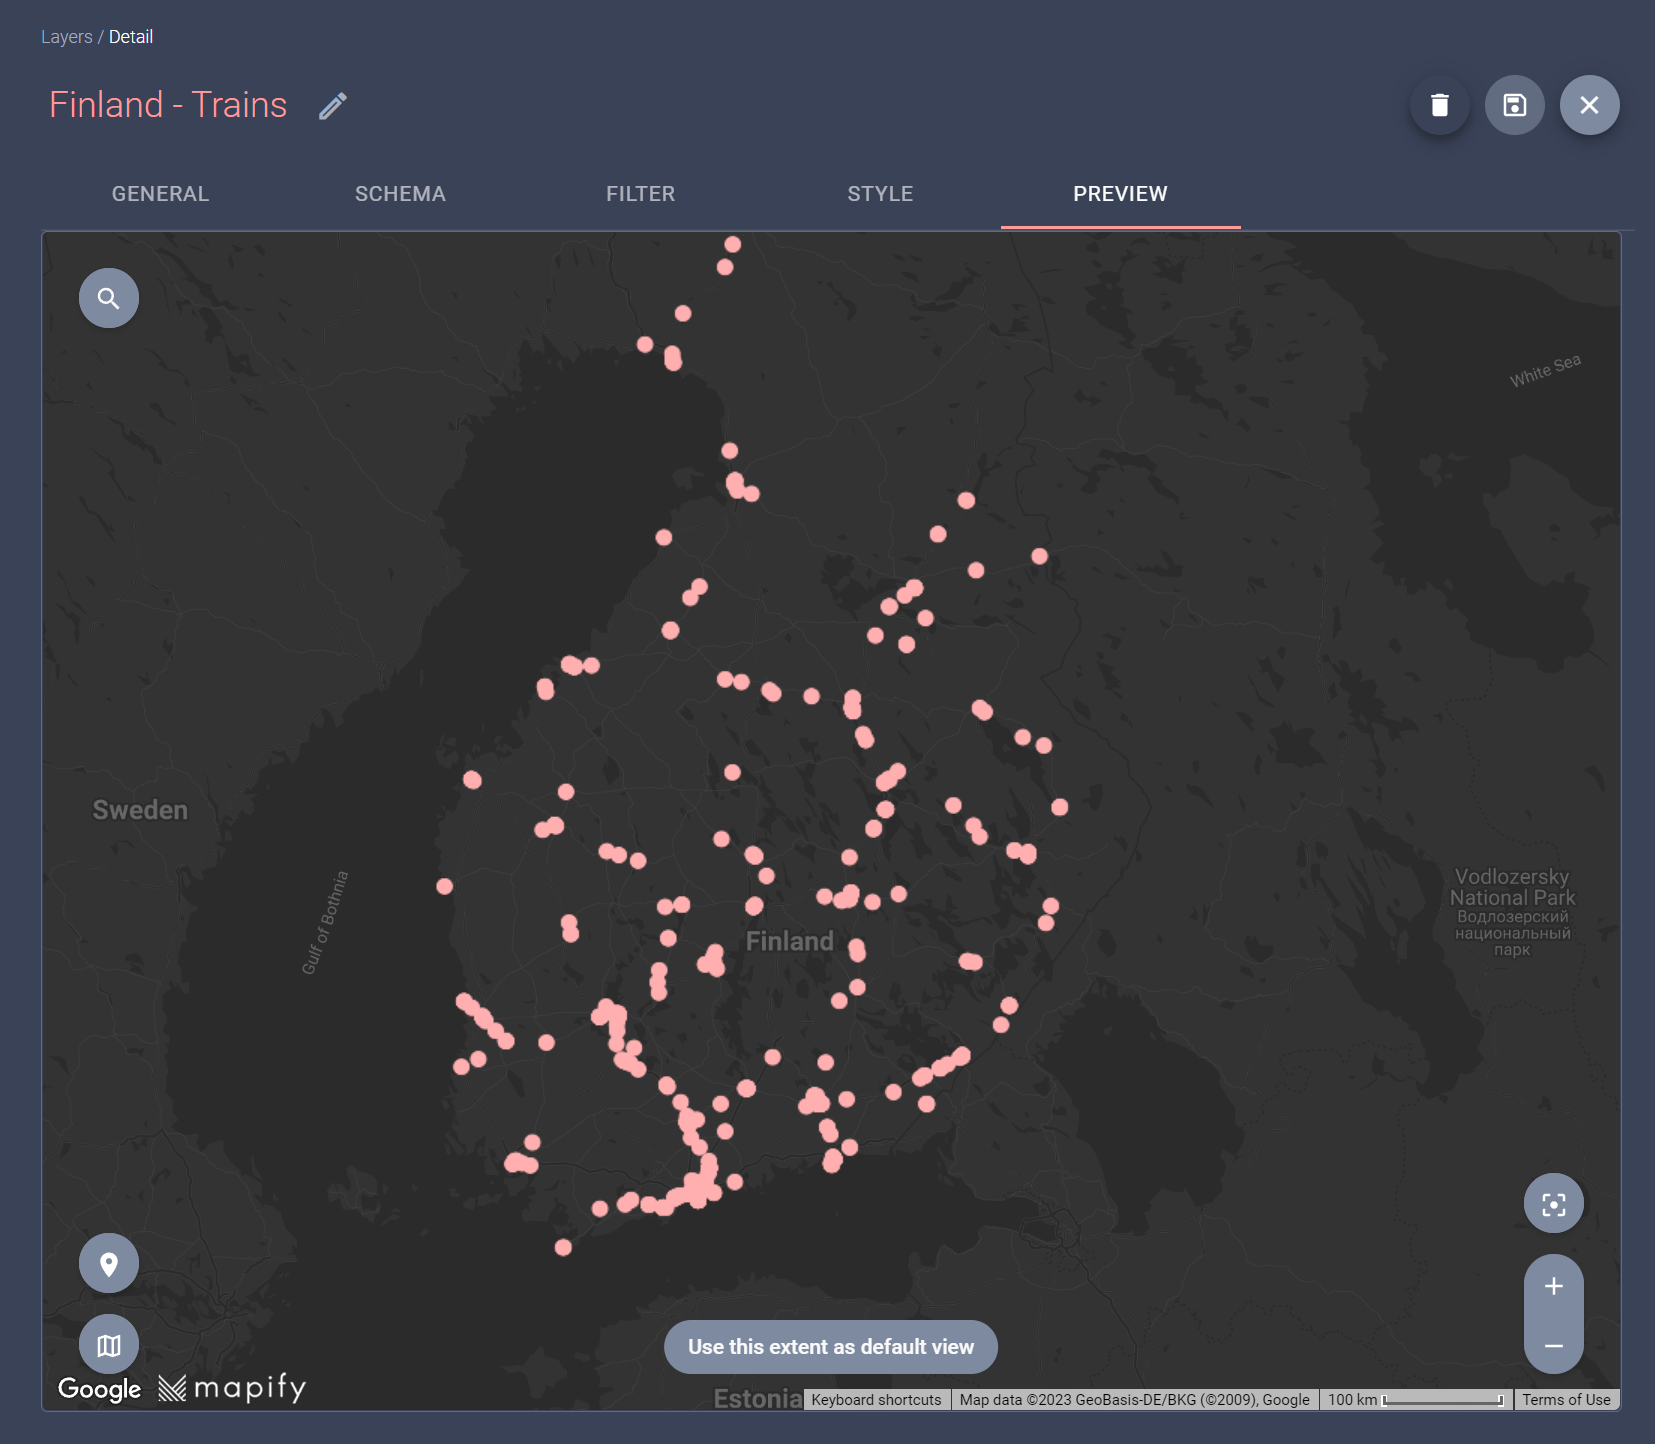Open the Terms of Use link
This screenshot has height=1444, width=1655.
pos(1566,1399)
